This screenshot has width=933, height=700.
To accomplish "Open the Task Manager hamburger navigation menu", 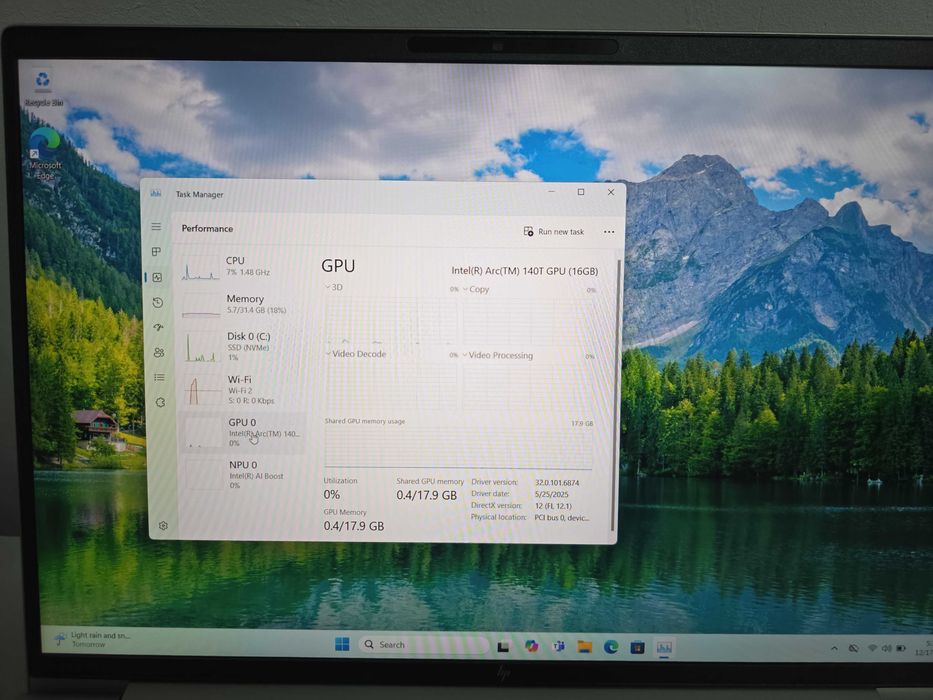I will pyautogui.click(x=156, y=227).
